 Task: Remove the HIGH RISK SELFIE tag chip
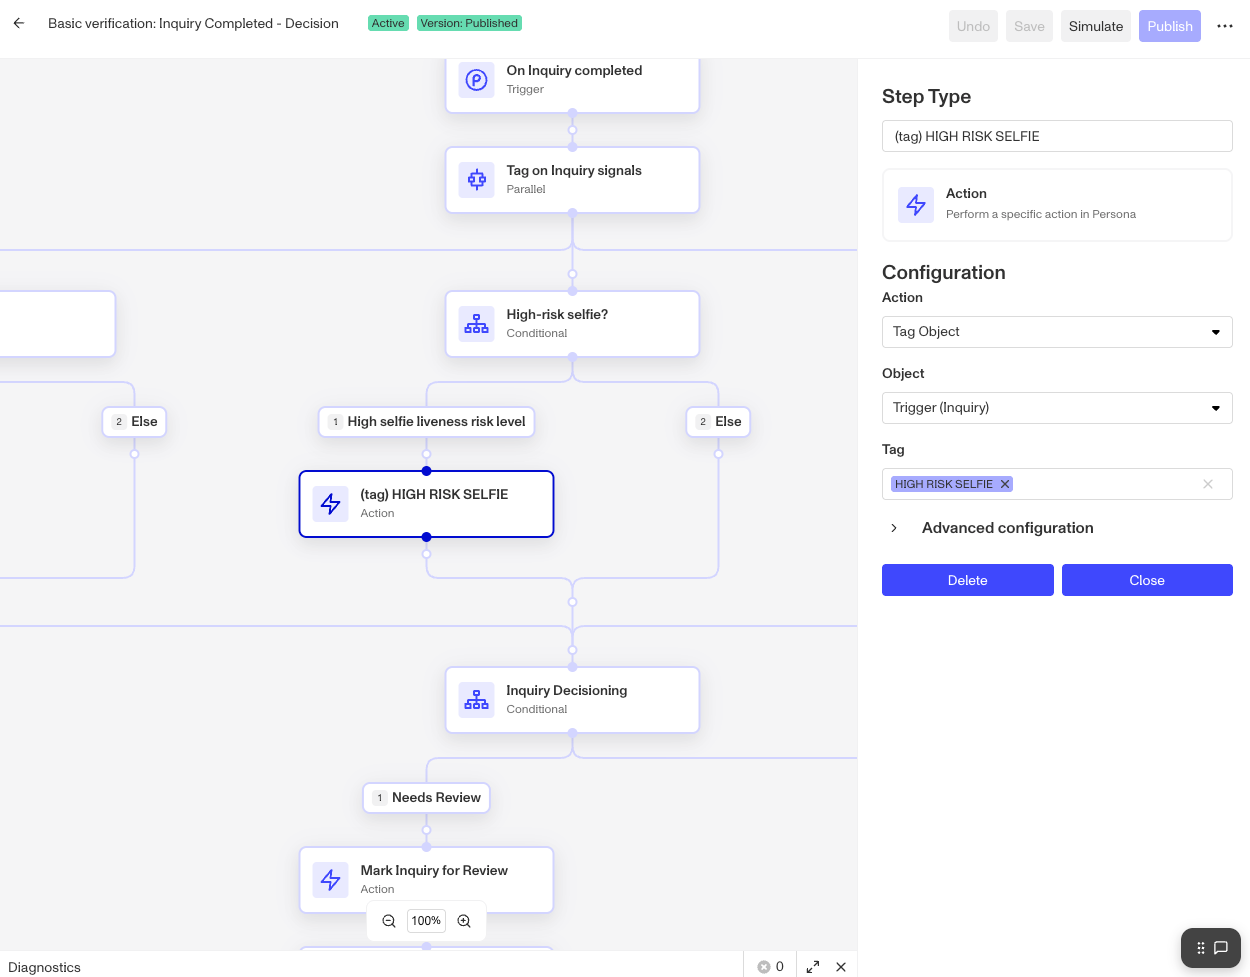pyautogui.click(x=1005, y=484)
